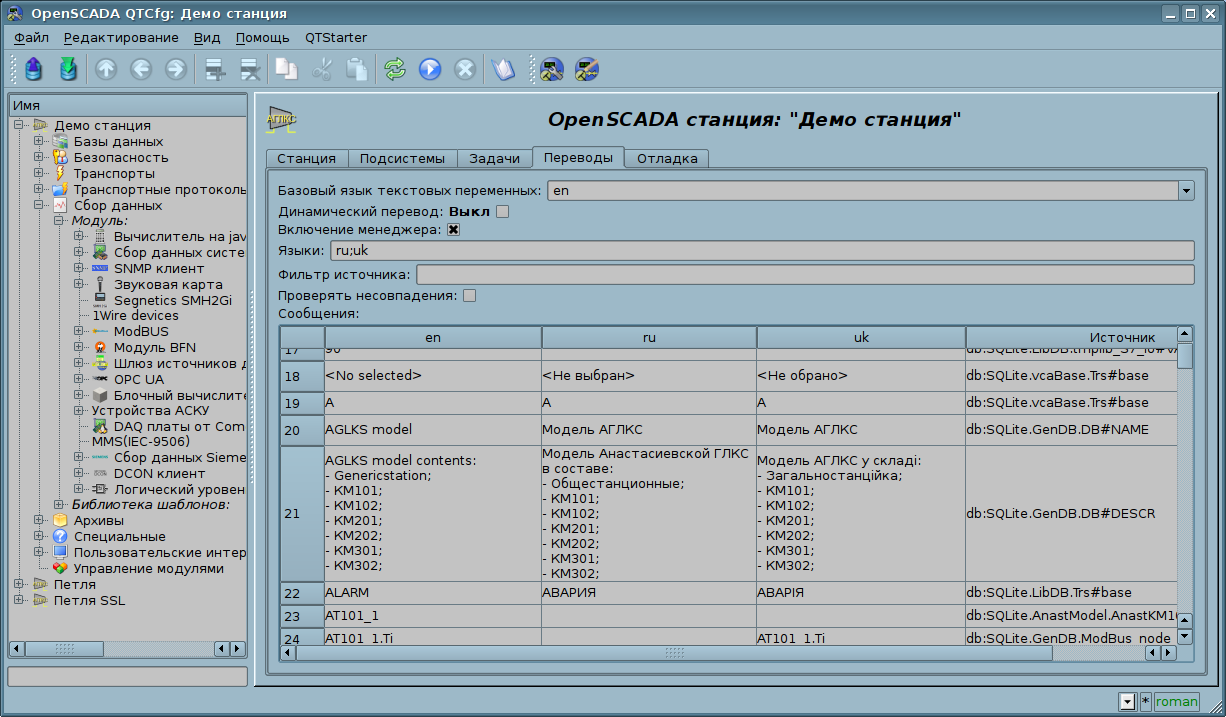
Task: Click the save to database toolbar icon
Action: click(68, 69)
